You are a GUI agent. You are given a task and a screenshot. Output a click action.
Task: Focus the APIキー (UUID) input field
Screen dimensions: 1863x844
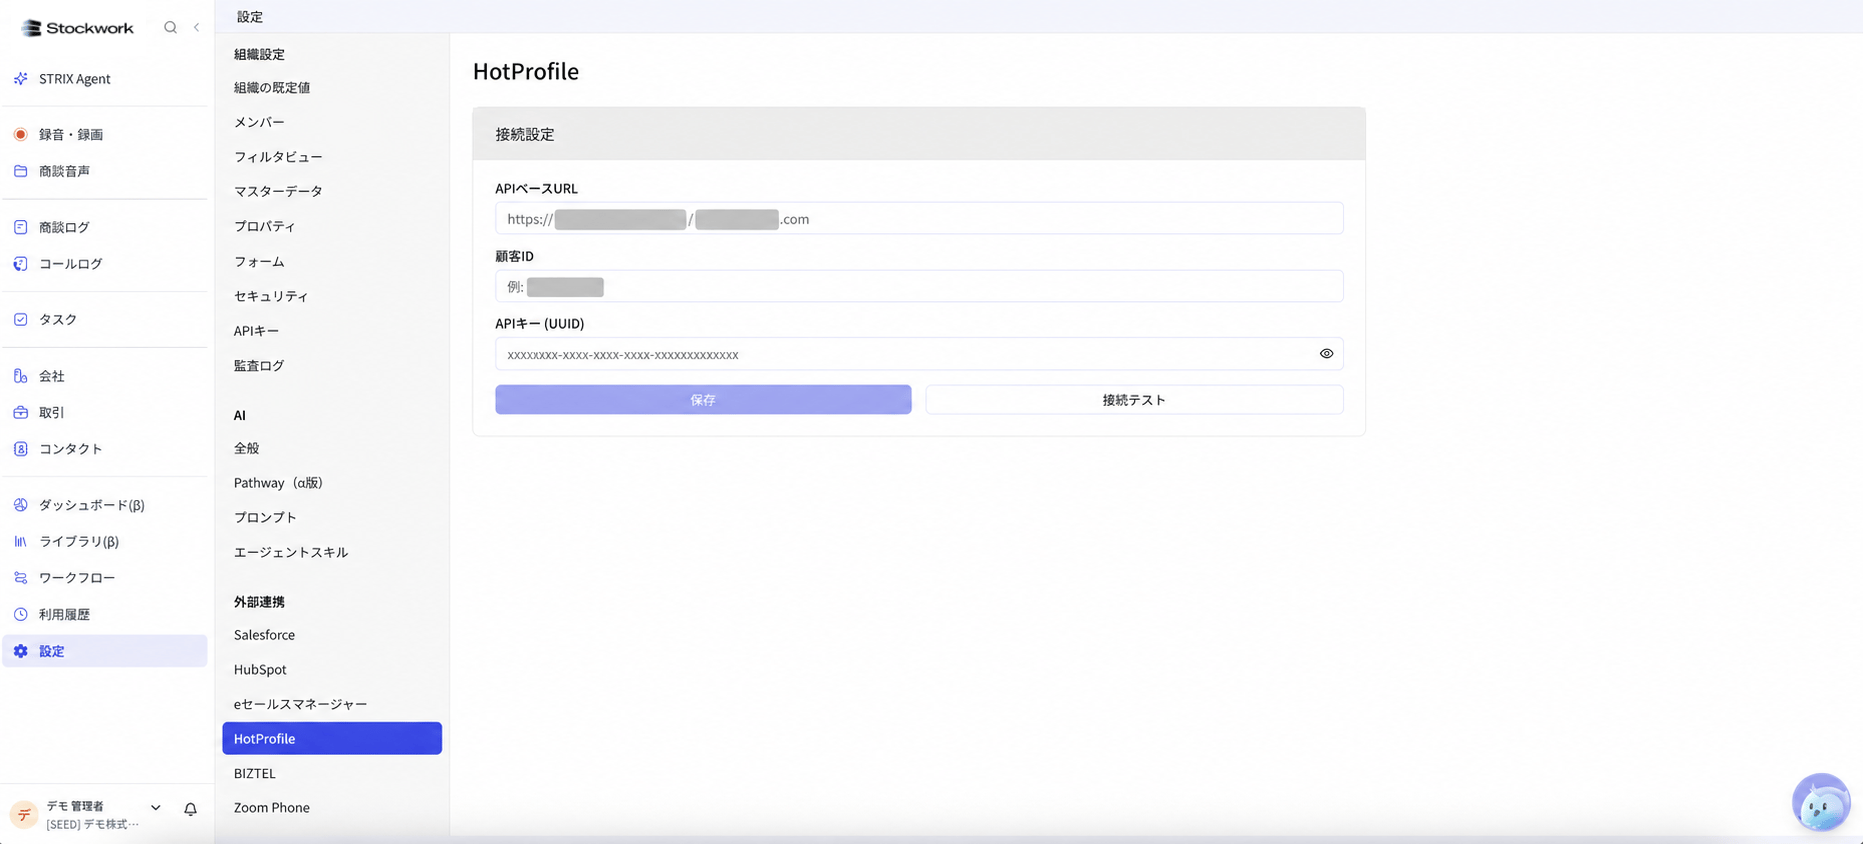click(x=919, y=354)
